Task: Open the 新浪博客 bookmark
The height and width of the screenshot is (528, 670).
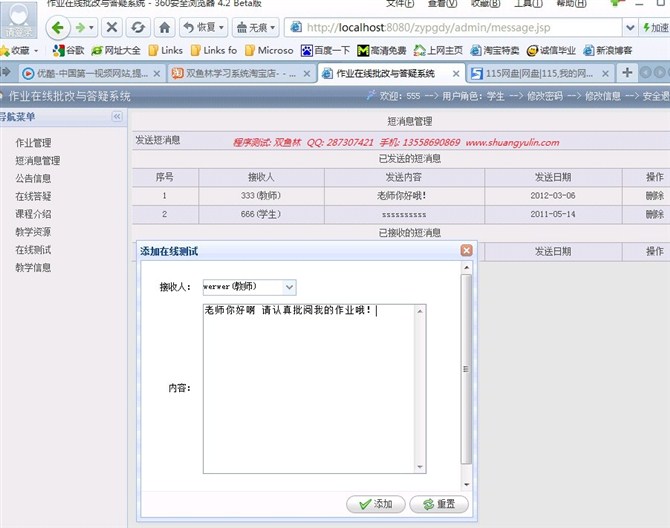Action: [607, 50]
